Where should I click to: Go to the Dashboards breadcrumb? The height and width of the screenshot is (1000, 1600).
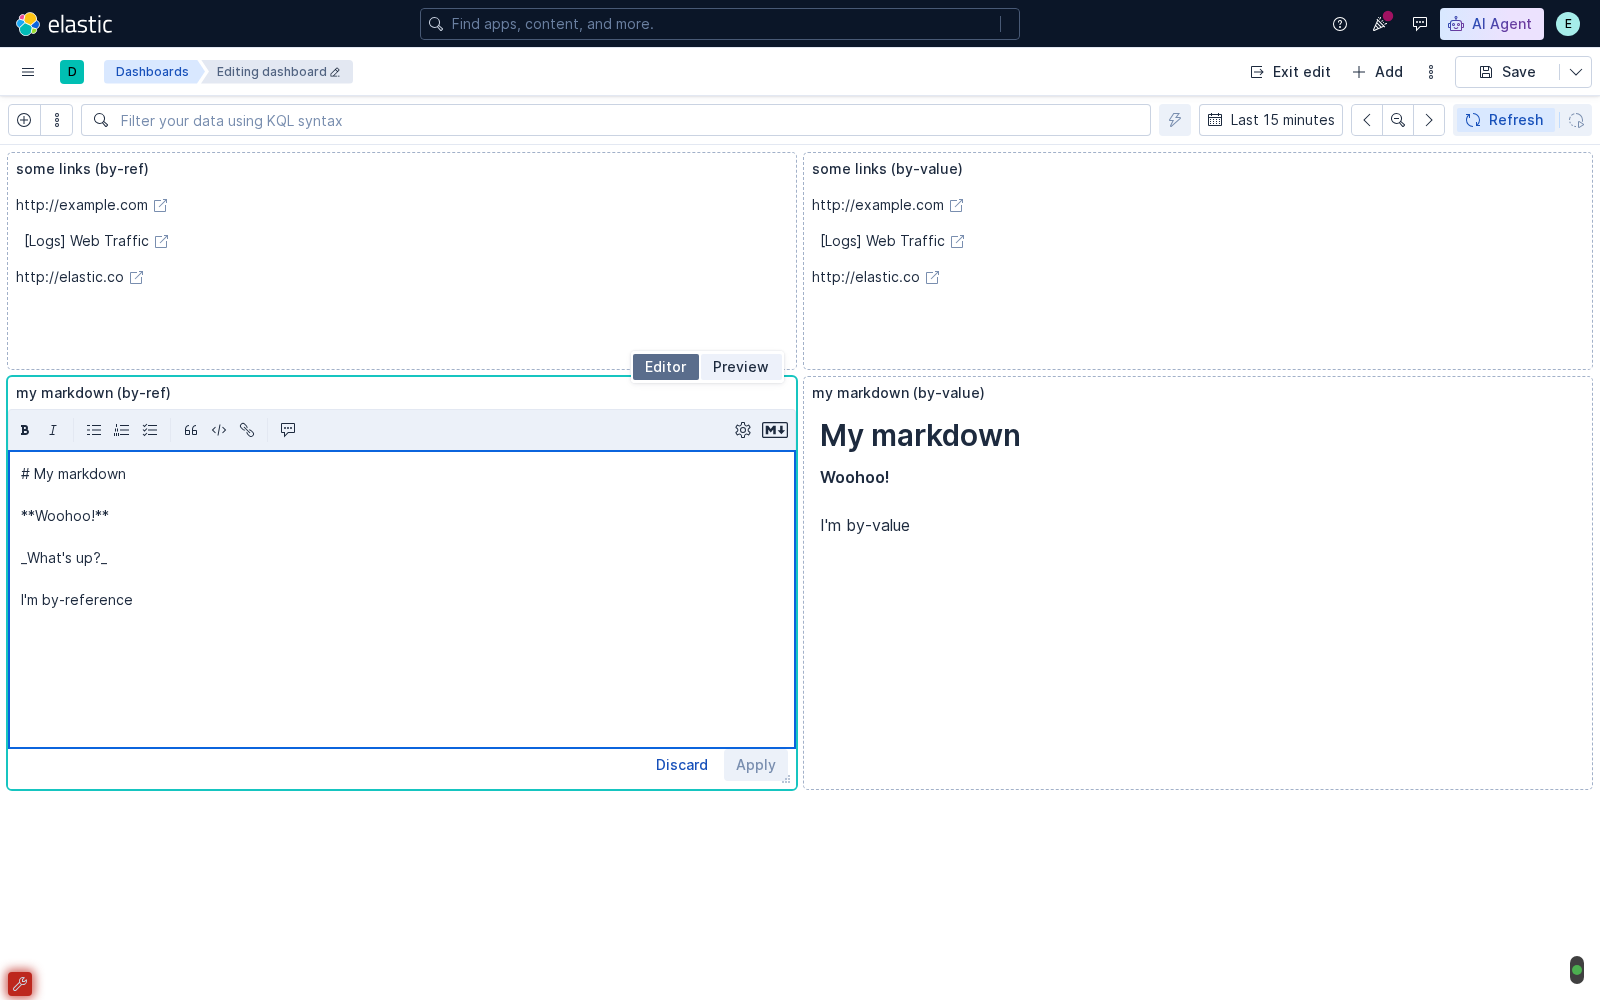pos(152,72)
